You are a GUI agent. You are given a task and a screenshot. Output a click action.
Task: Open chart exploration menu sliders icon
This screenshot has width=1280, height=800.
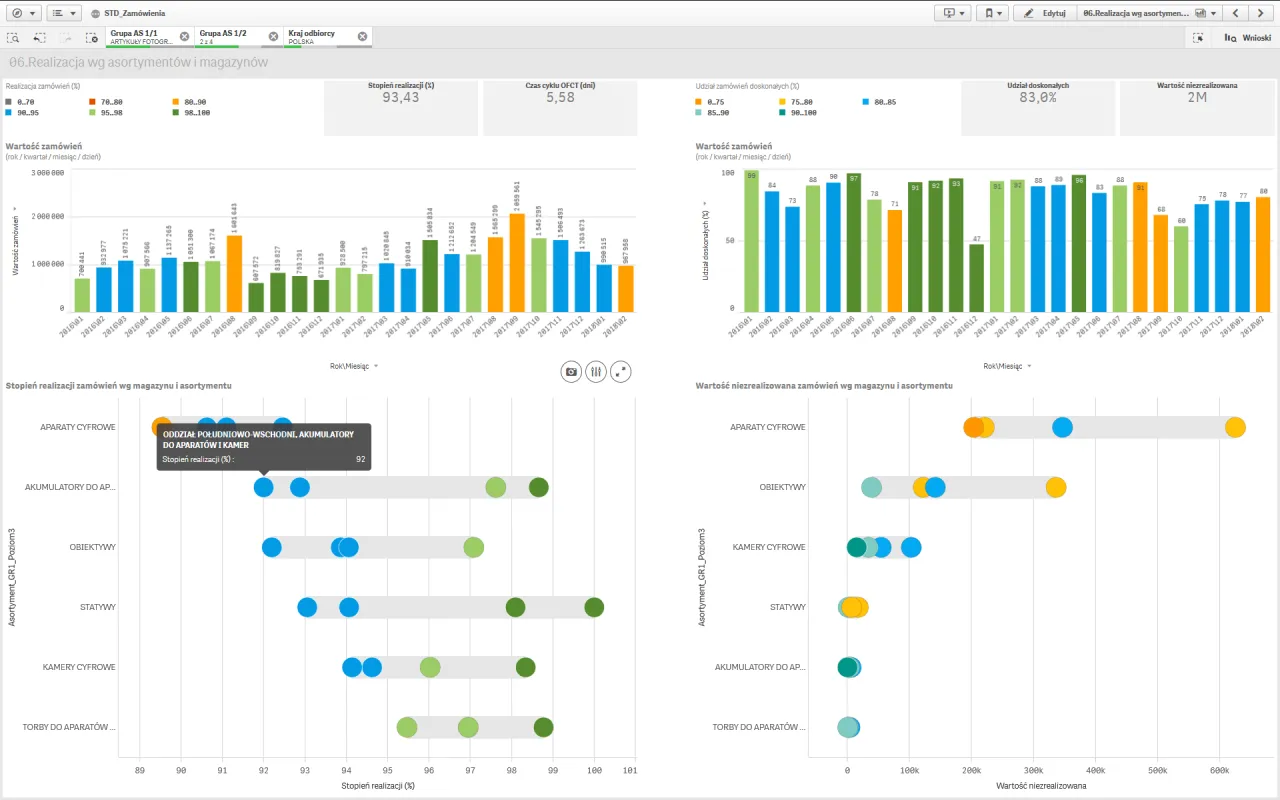(596, 371)
